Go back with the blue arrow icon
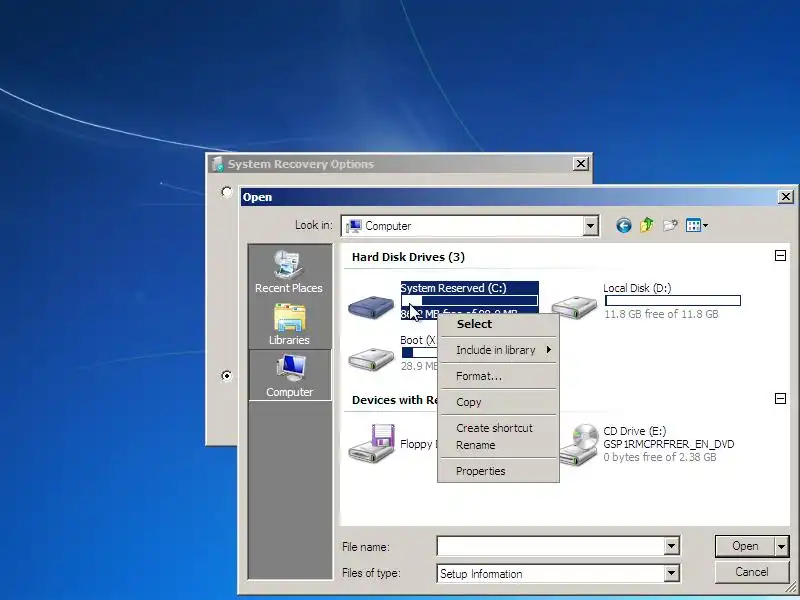Viewport: 800px width, 600px height. pos(623,225)
